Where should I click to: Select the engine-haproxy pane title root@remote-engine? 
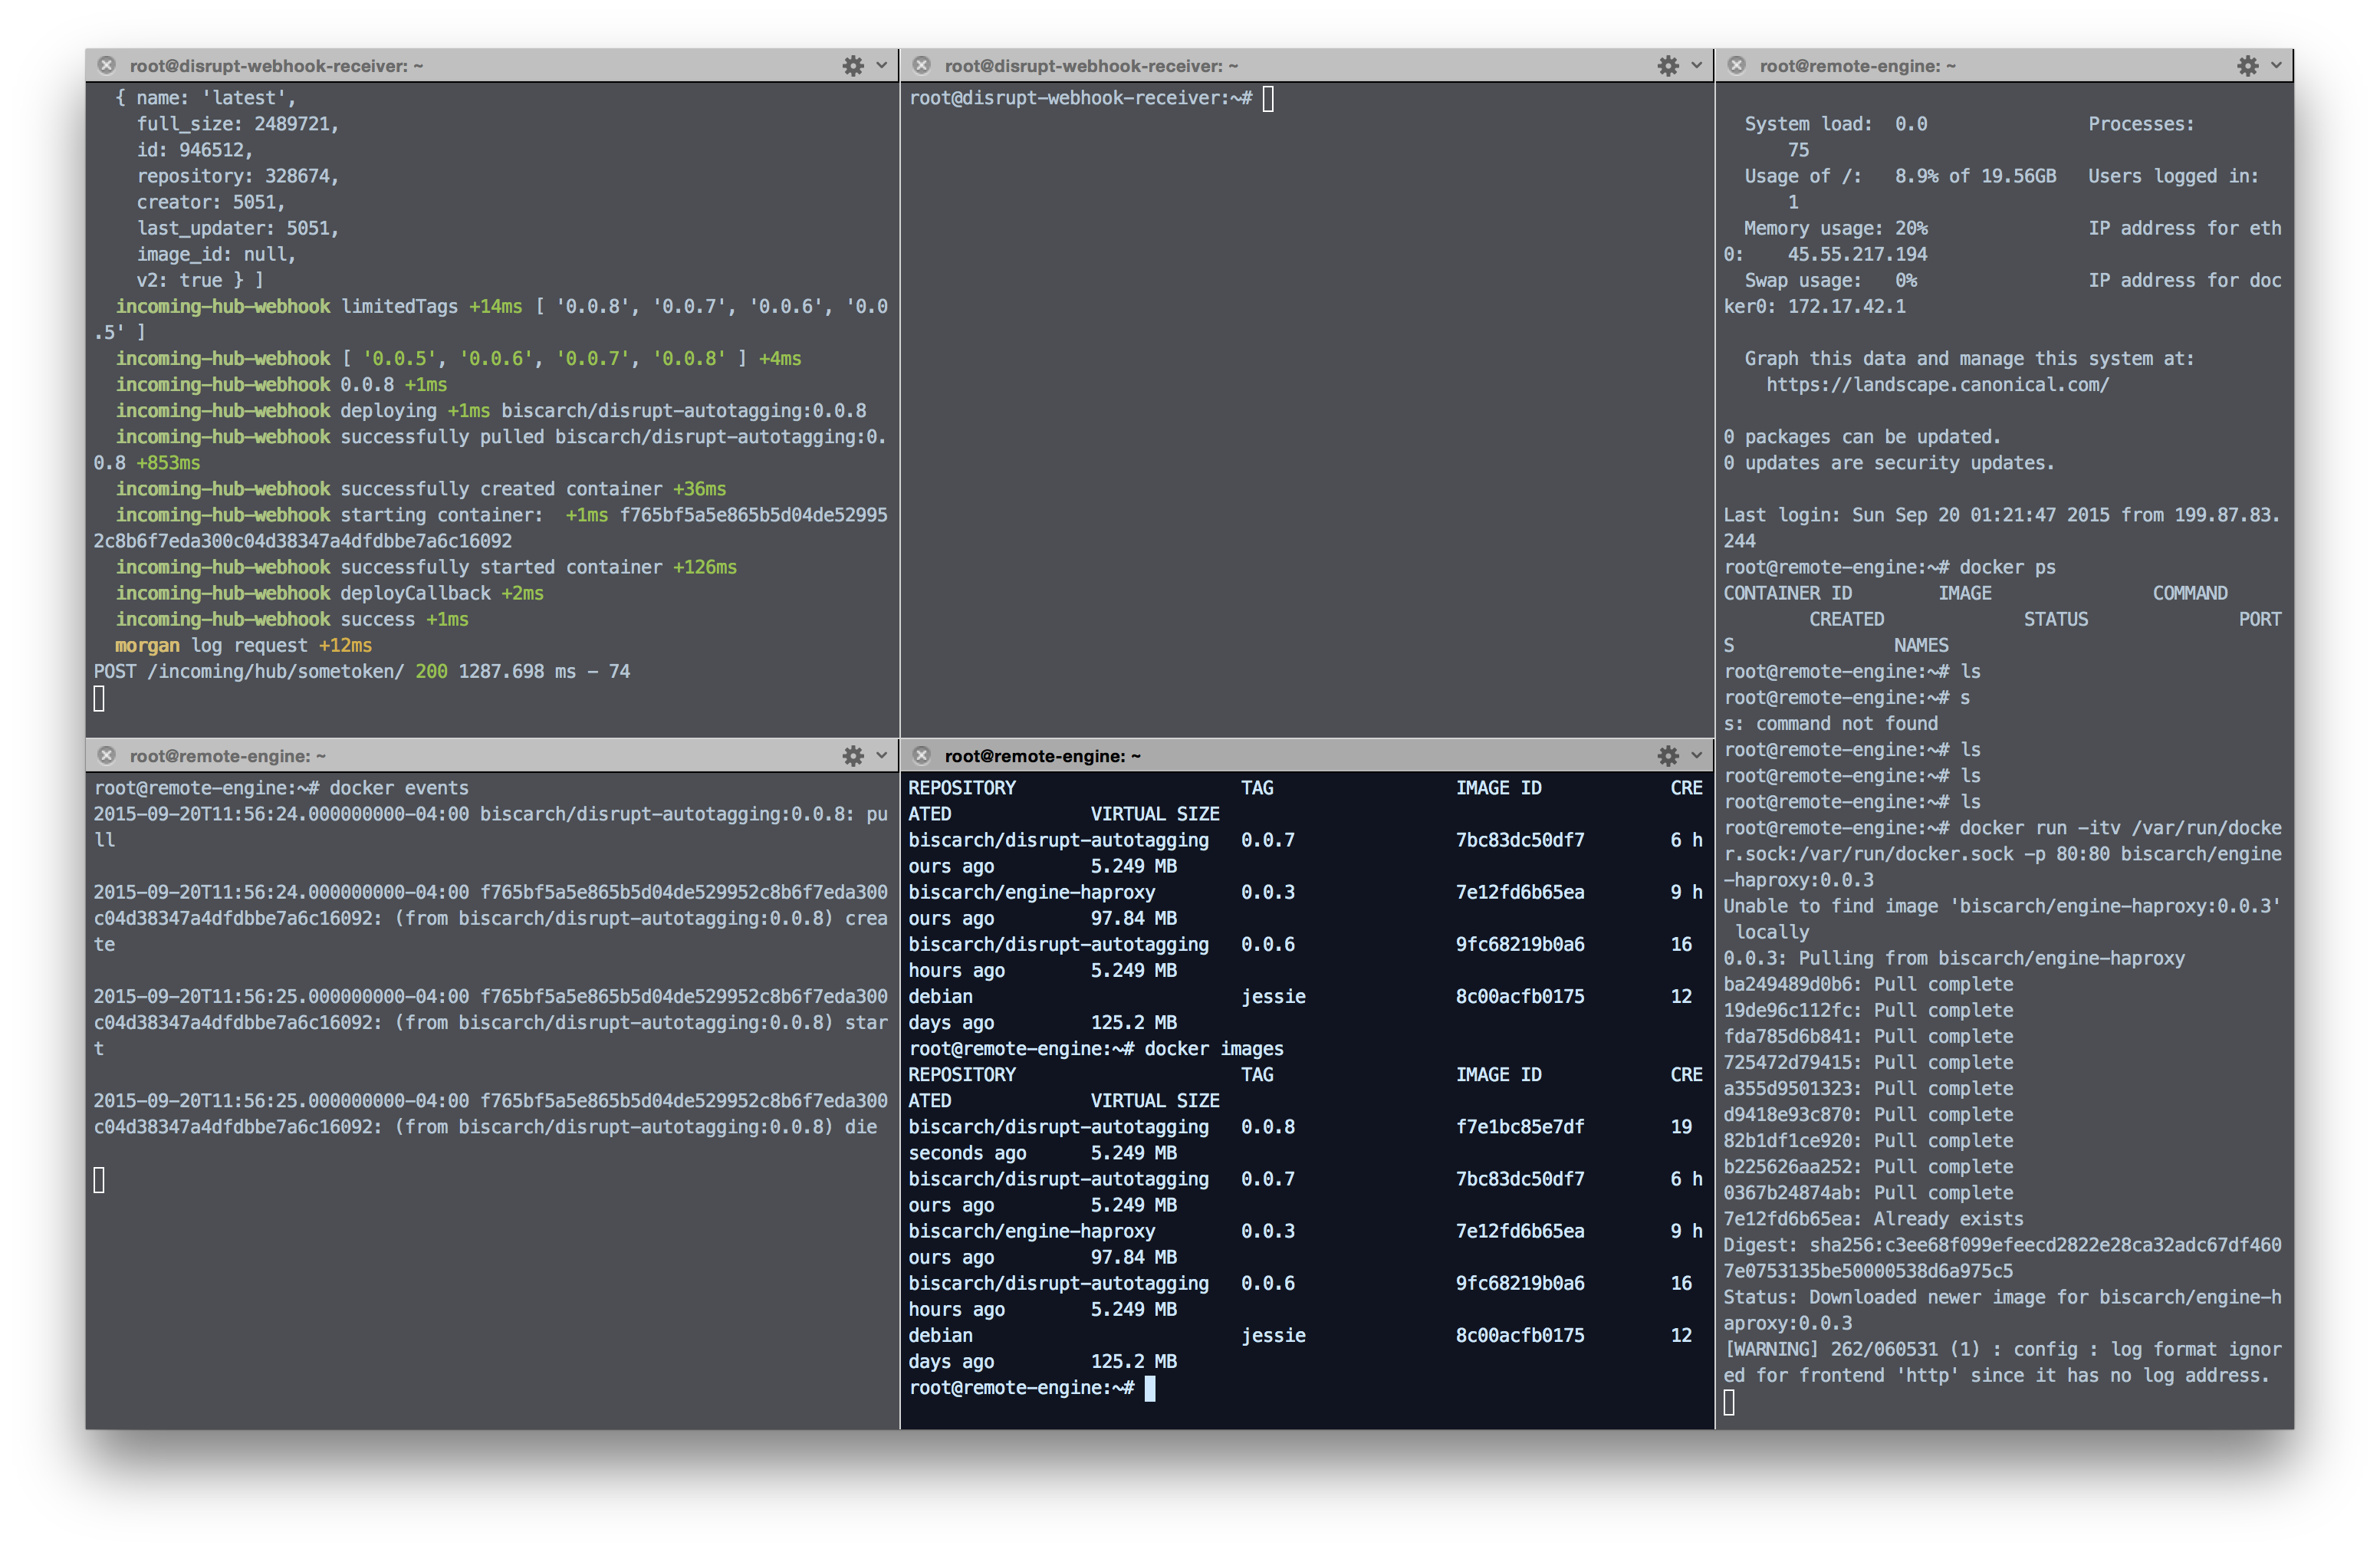(x=1857, y=66)
